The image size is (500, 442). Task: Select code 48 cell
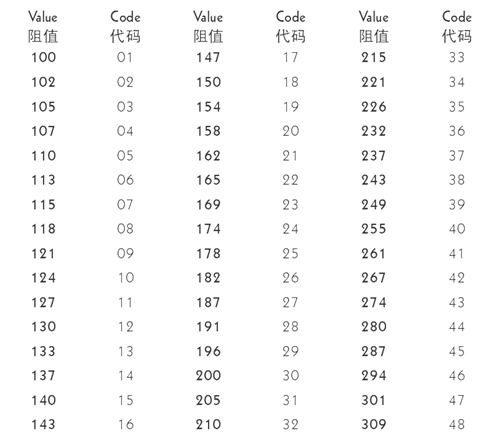tap(457, 424)
